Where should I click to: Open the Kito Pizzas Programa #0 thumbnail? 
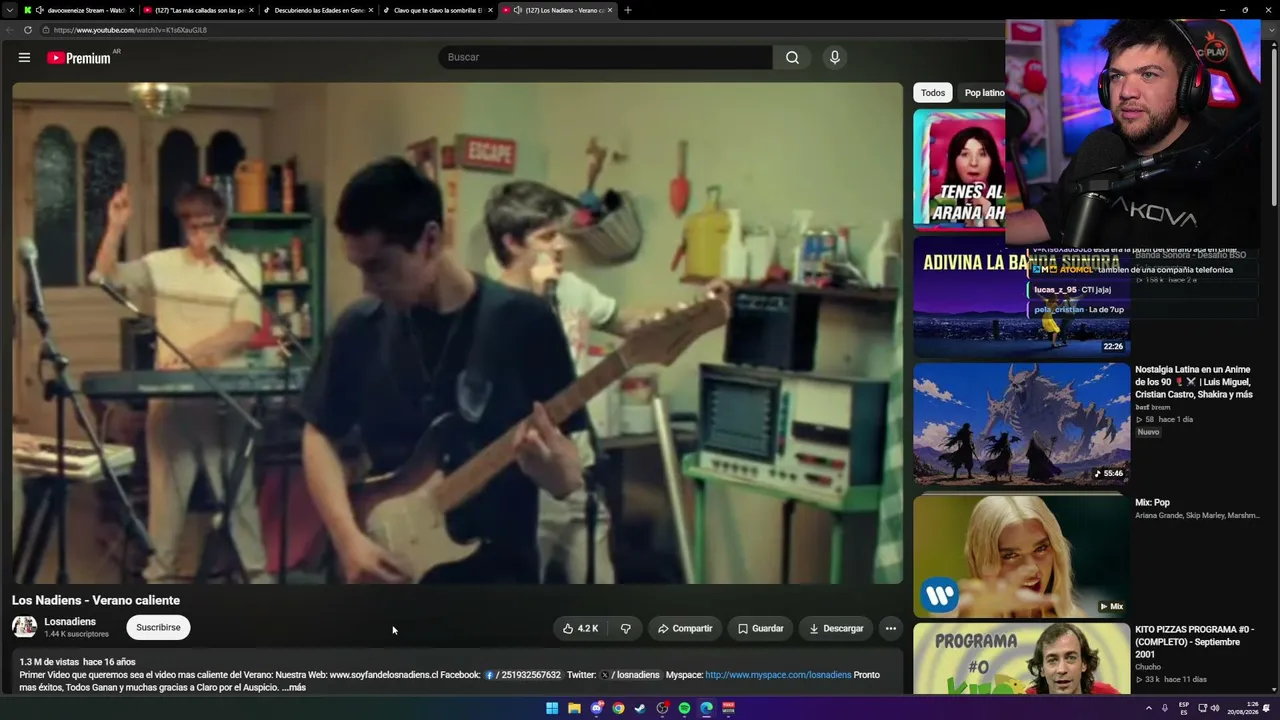(x=1021, y=658)
